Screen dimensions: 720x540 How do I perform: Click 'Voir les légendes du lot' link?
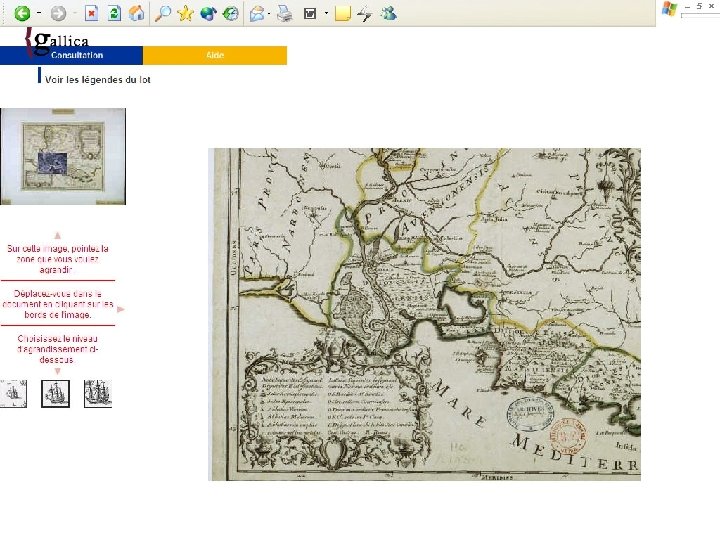(97, 79)
